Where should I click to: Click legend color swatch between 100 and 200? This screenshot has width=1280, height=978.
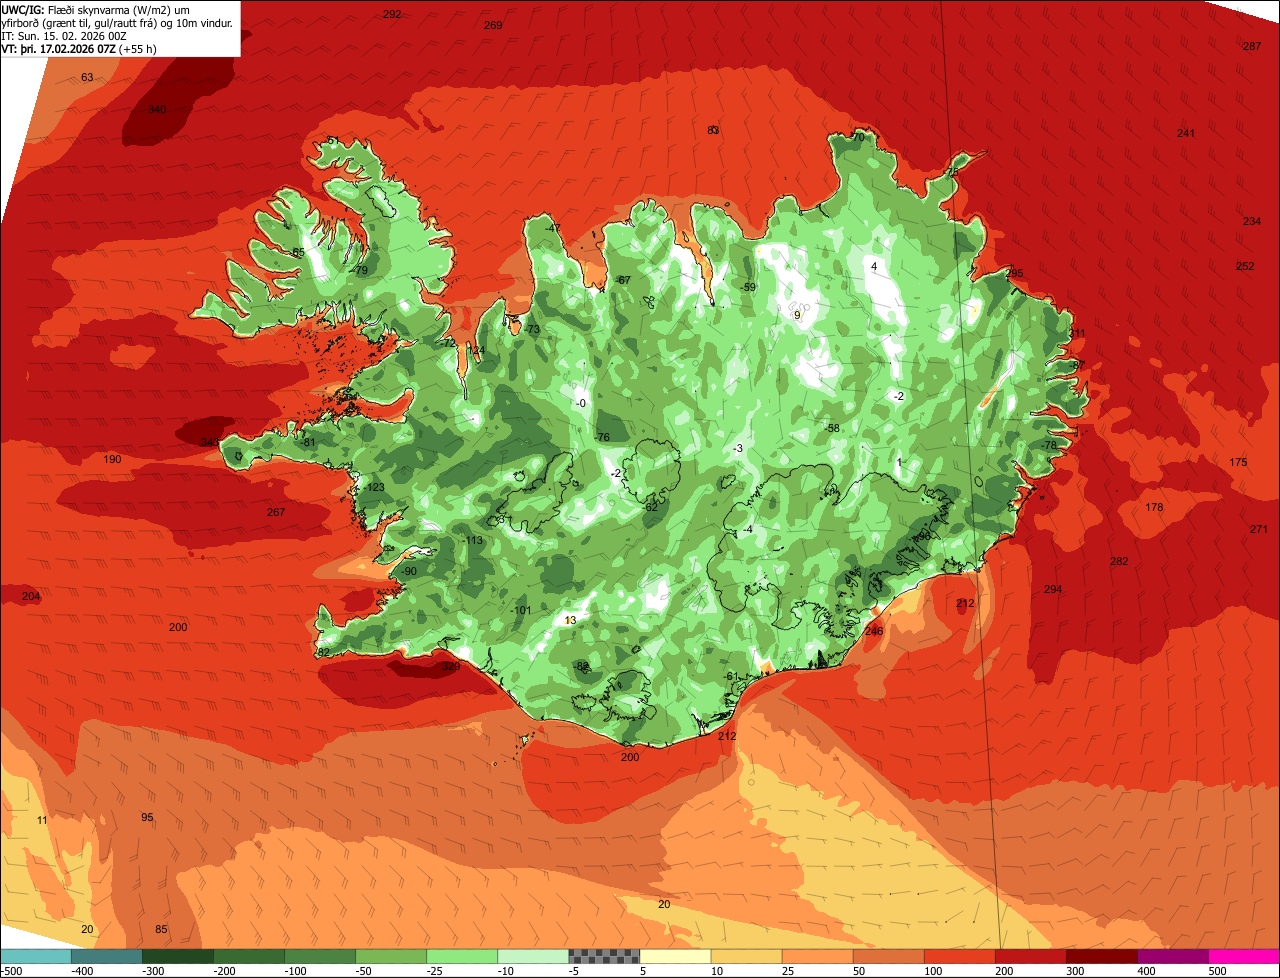pyautogui.click(x=959, y=956)
